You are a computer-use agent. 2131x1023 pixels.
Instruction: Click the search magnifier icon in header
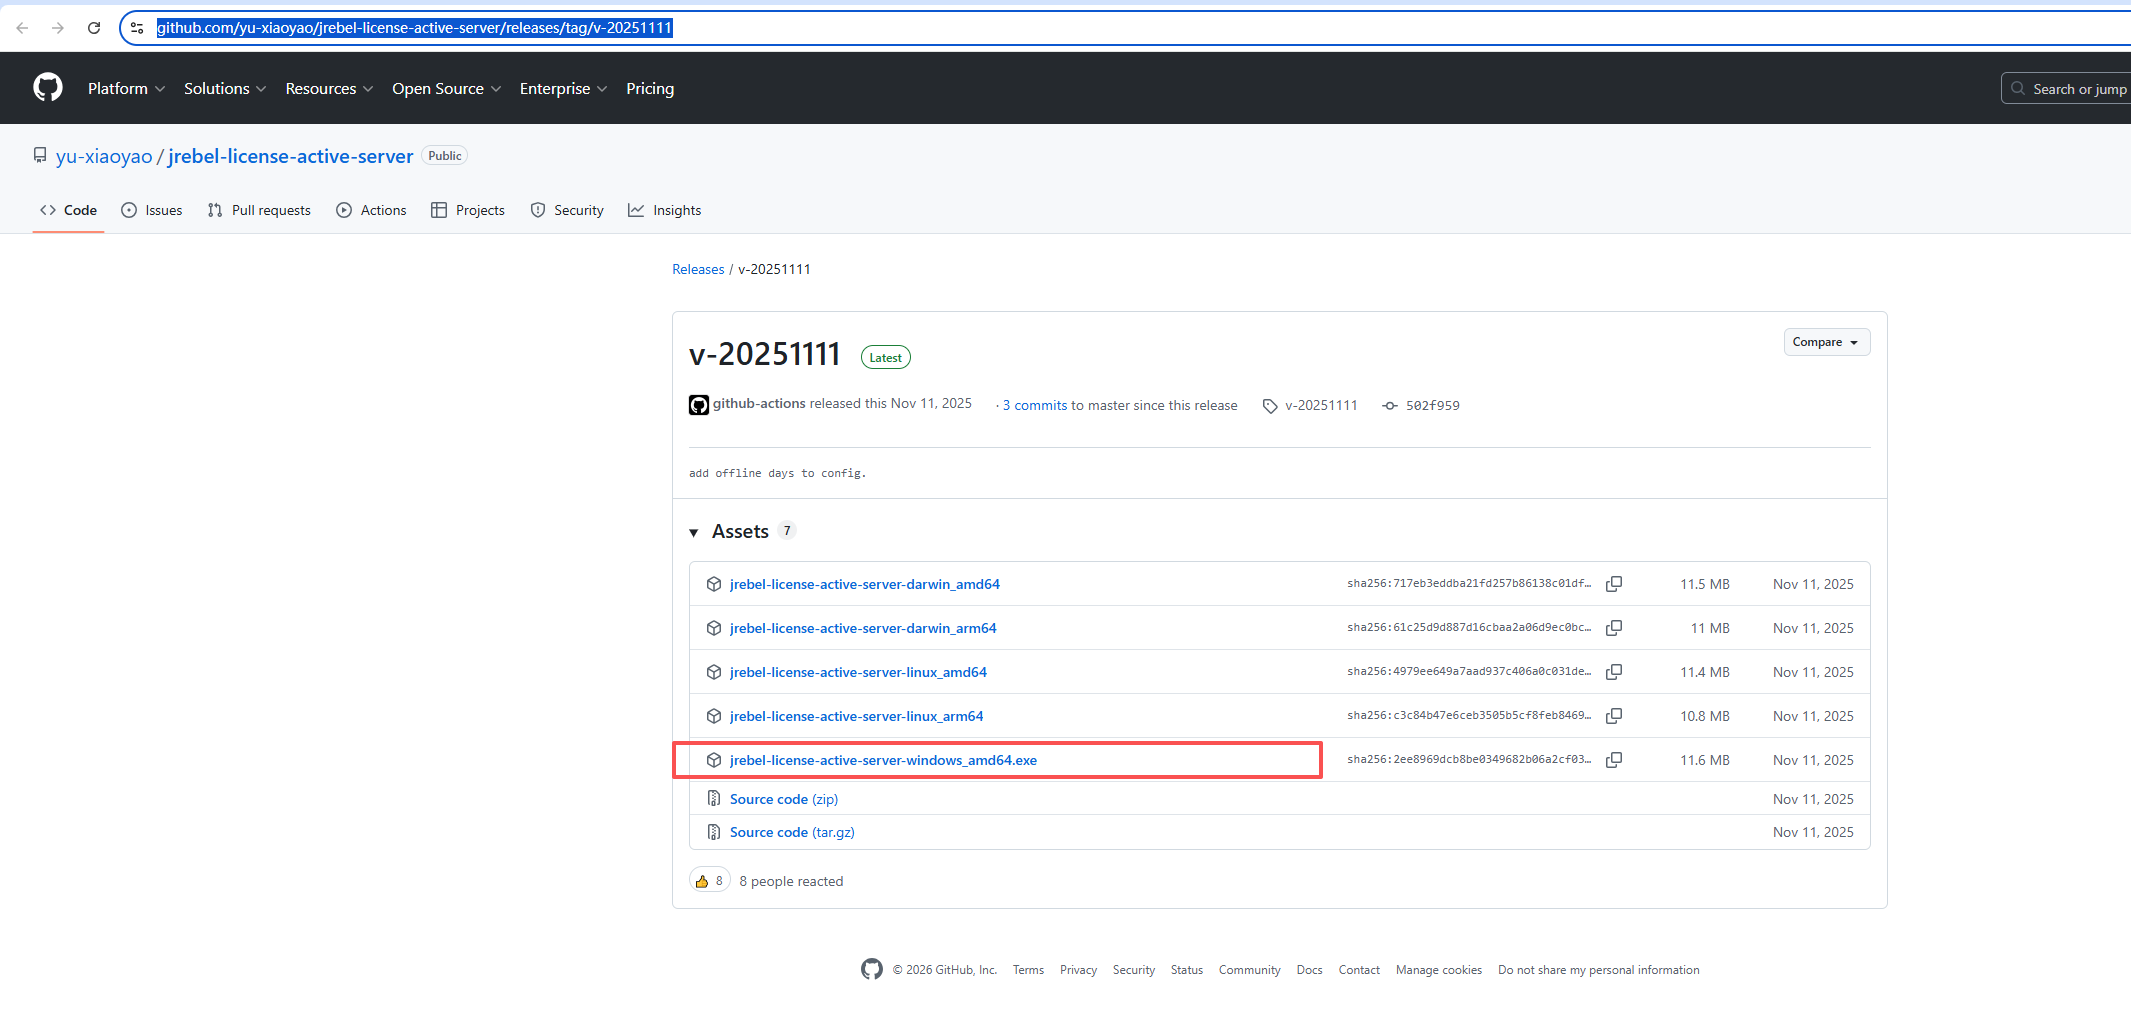coord(2018,88)
